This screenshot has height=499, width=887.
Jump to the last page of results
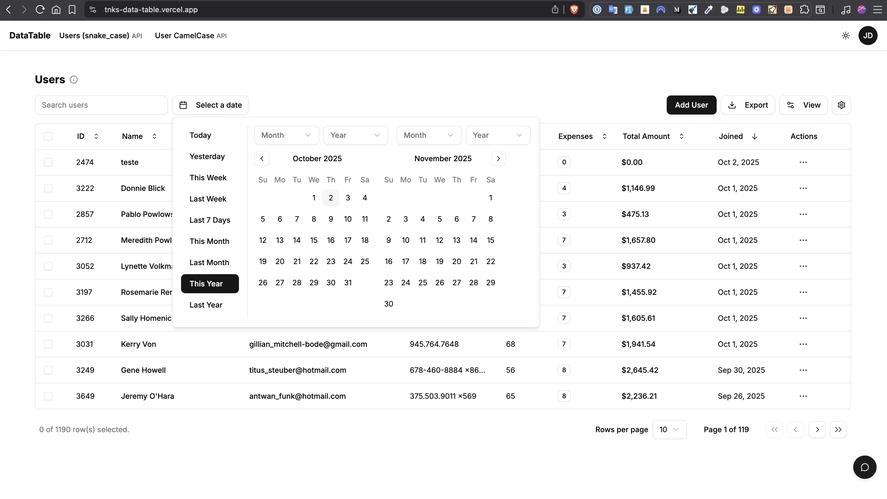click(838, 430)
